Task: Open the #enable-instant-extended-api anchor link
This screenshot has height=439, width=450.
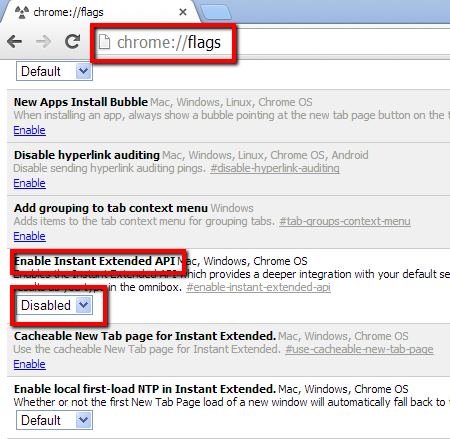Action: pos(258,287)
